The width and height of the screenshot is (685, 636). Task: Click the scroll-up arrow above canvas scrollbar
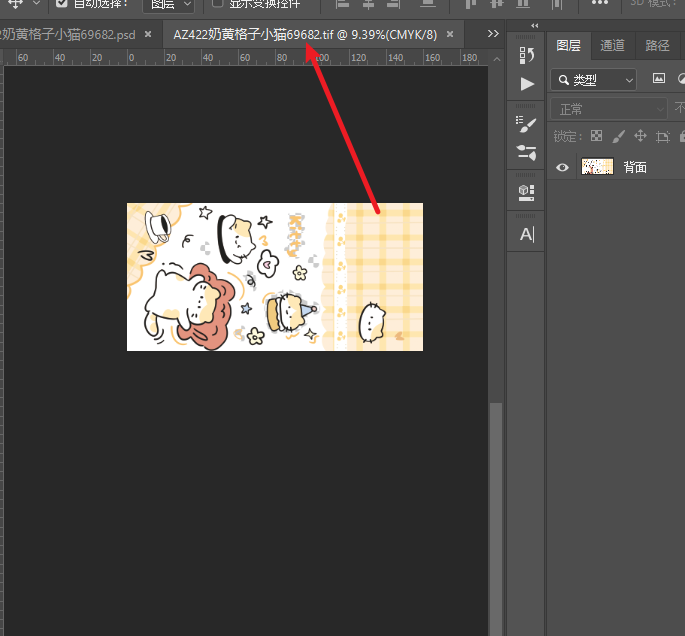(x=496, y=59)
